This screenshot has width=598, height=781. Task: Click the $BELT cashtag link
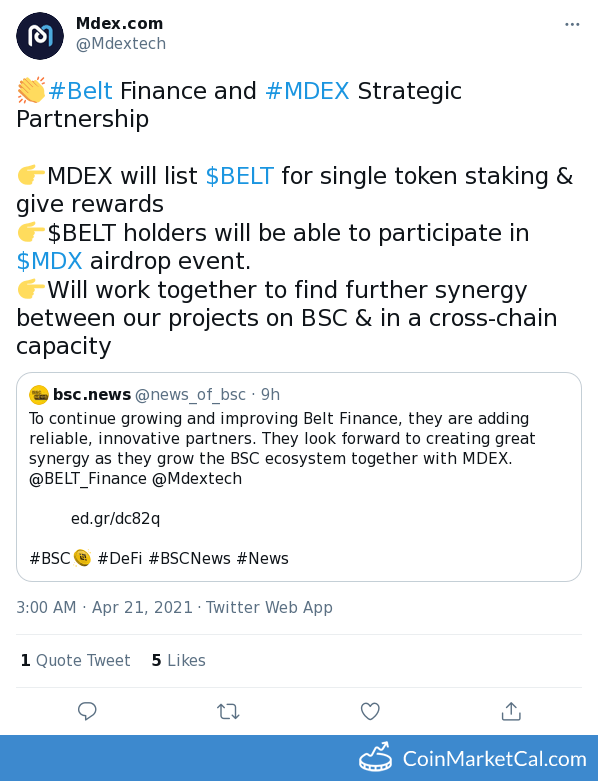pyautogui.click(x=239, y=176)
